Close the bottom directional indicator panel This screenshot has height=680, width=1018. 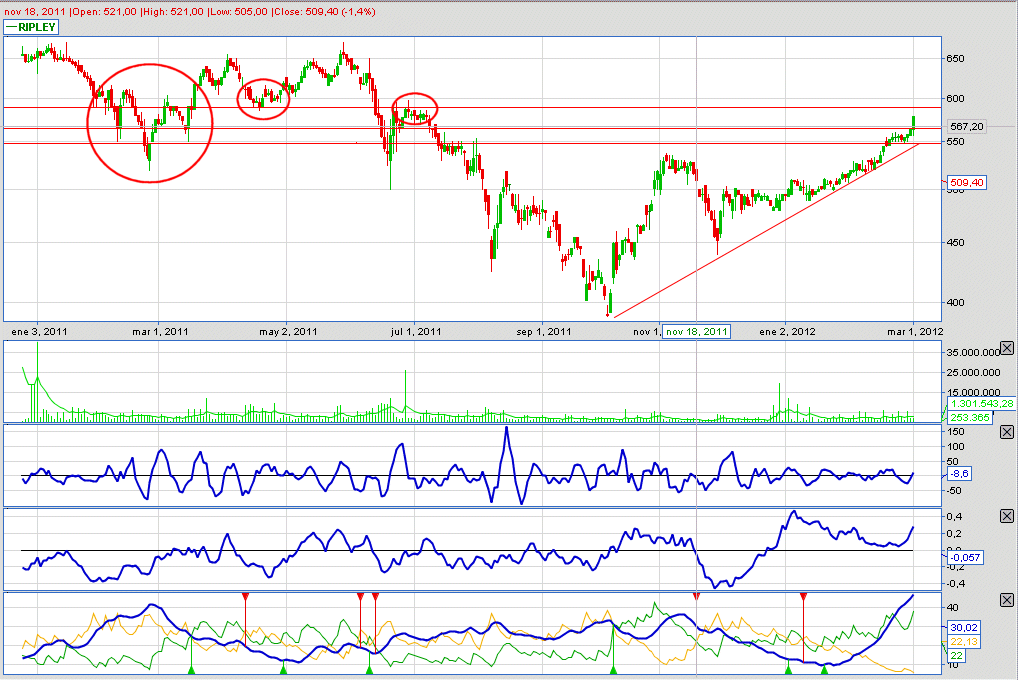coord(1006,598)
